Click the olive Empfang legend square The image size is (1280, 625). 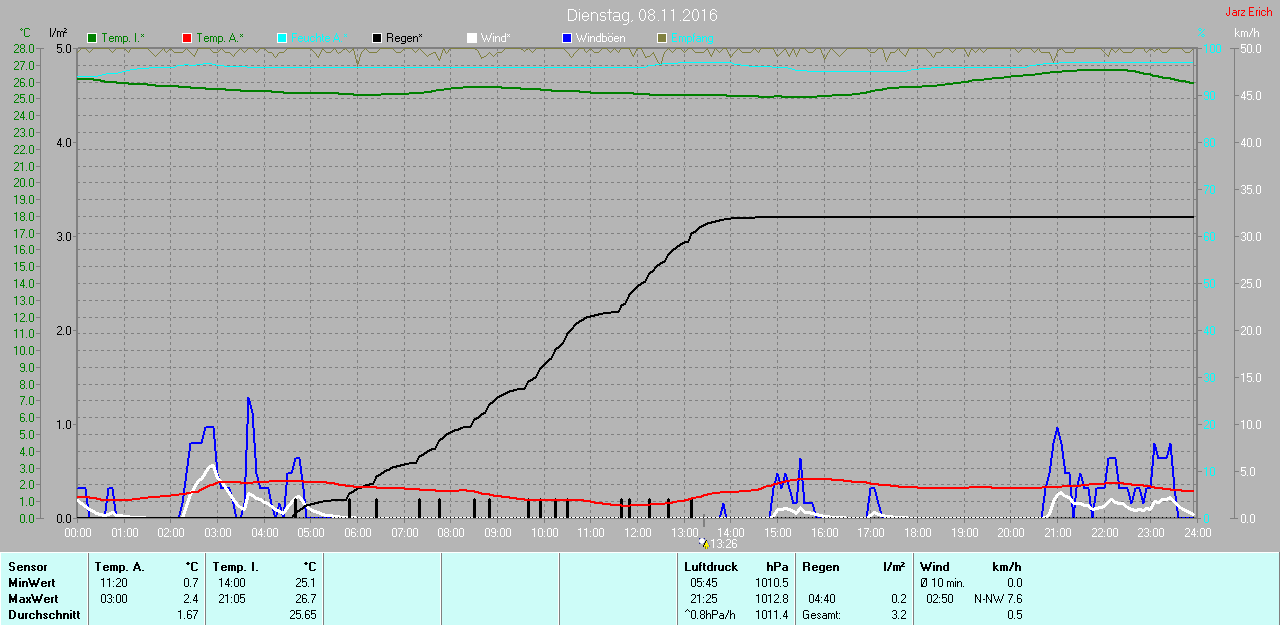[661, 38]
